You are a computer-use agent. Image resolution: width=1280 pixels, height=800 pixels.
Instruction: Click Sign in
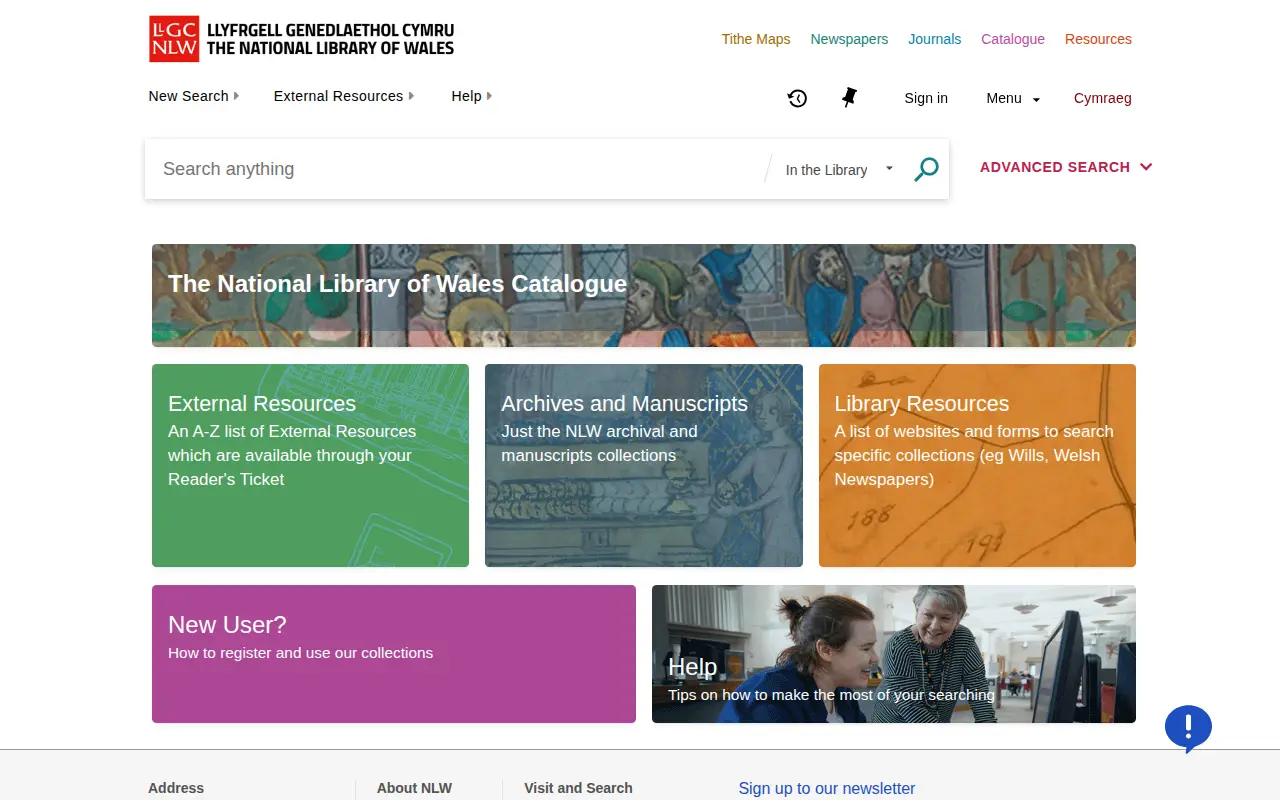926,98
